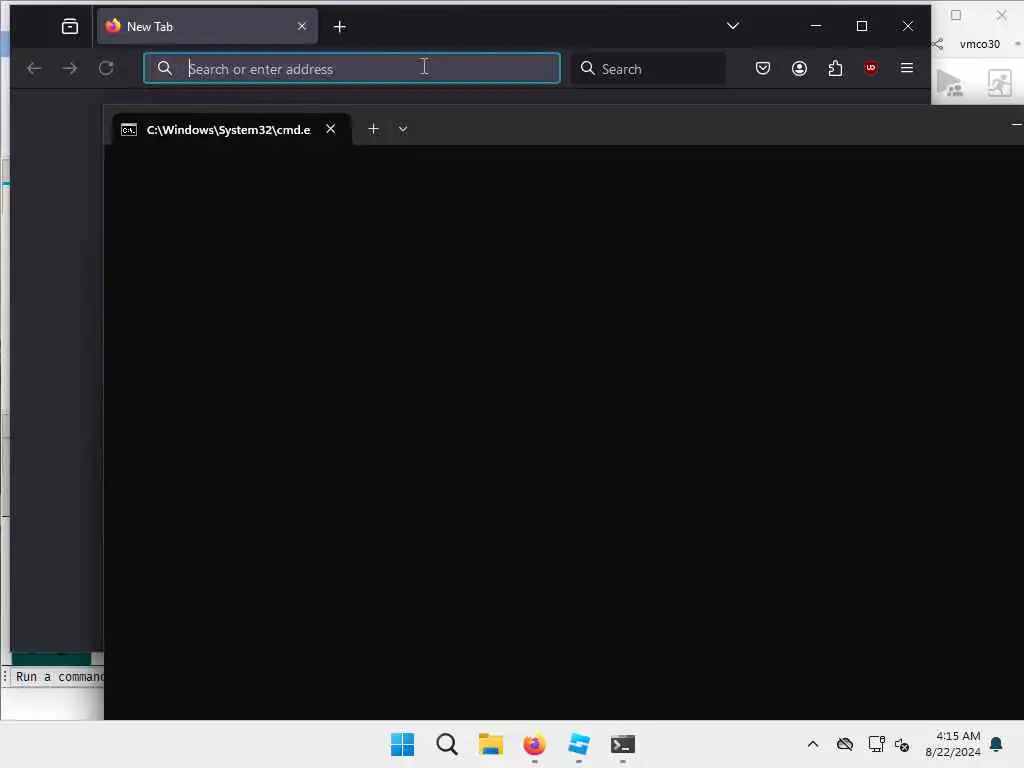Viewport: 1024px width, 768px height.
Task: Close the Firefox window
Action: click(908, 25)
